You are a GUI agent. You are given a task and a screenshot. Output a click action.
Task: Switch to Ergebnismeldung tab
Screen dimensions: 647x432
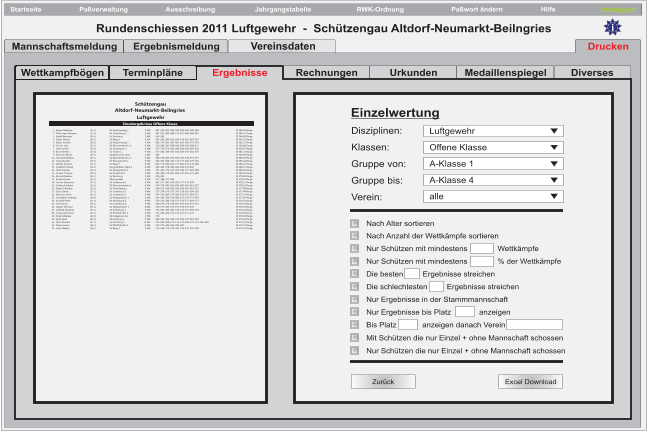(176, 46)
